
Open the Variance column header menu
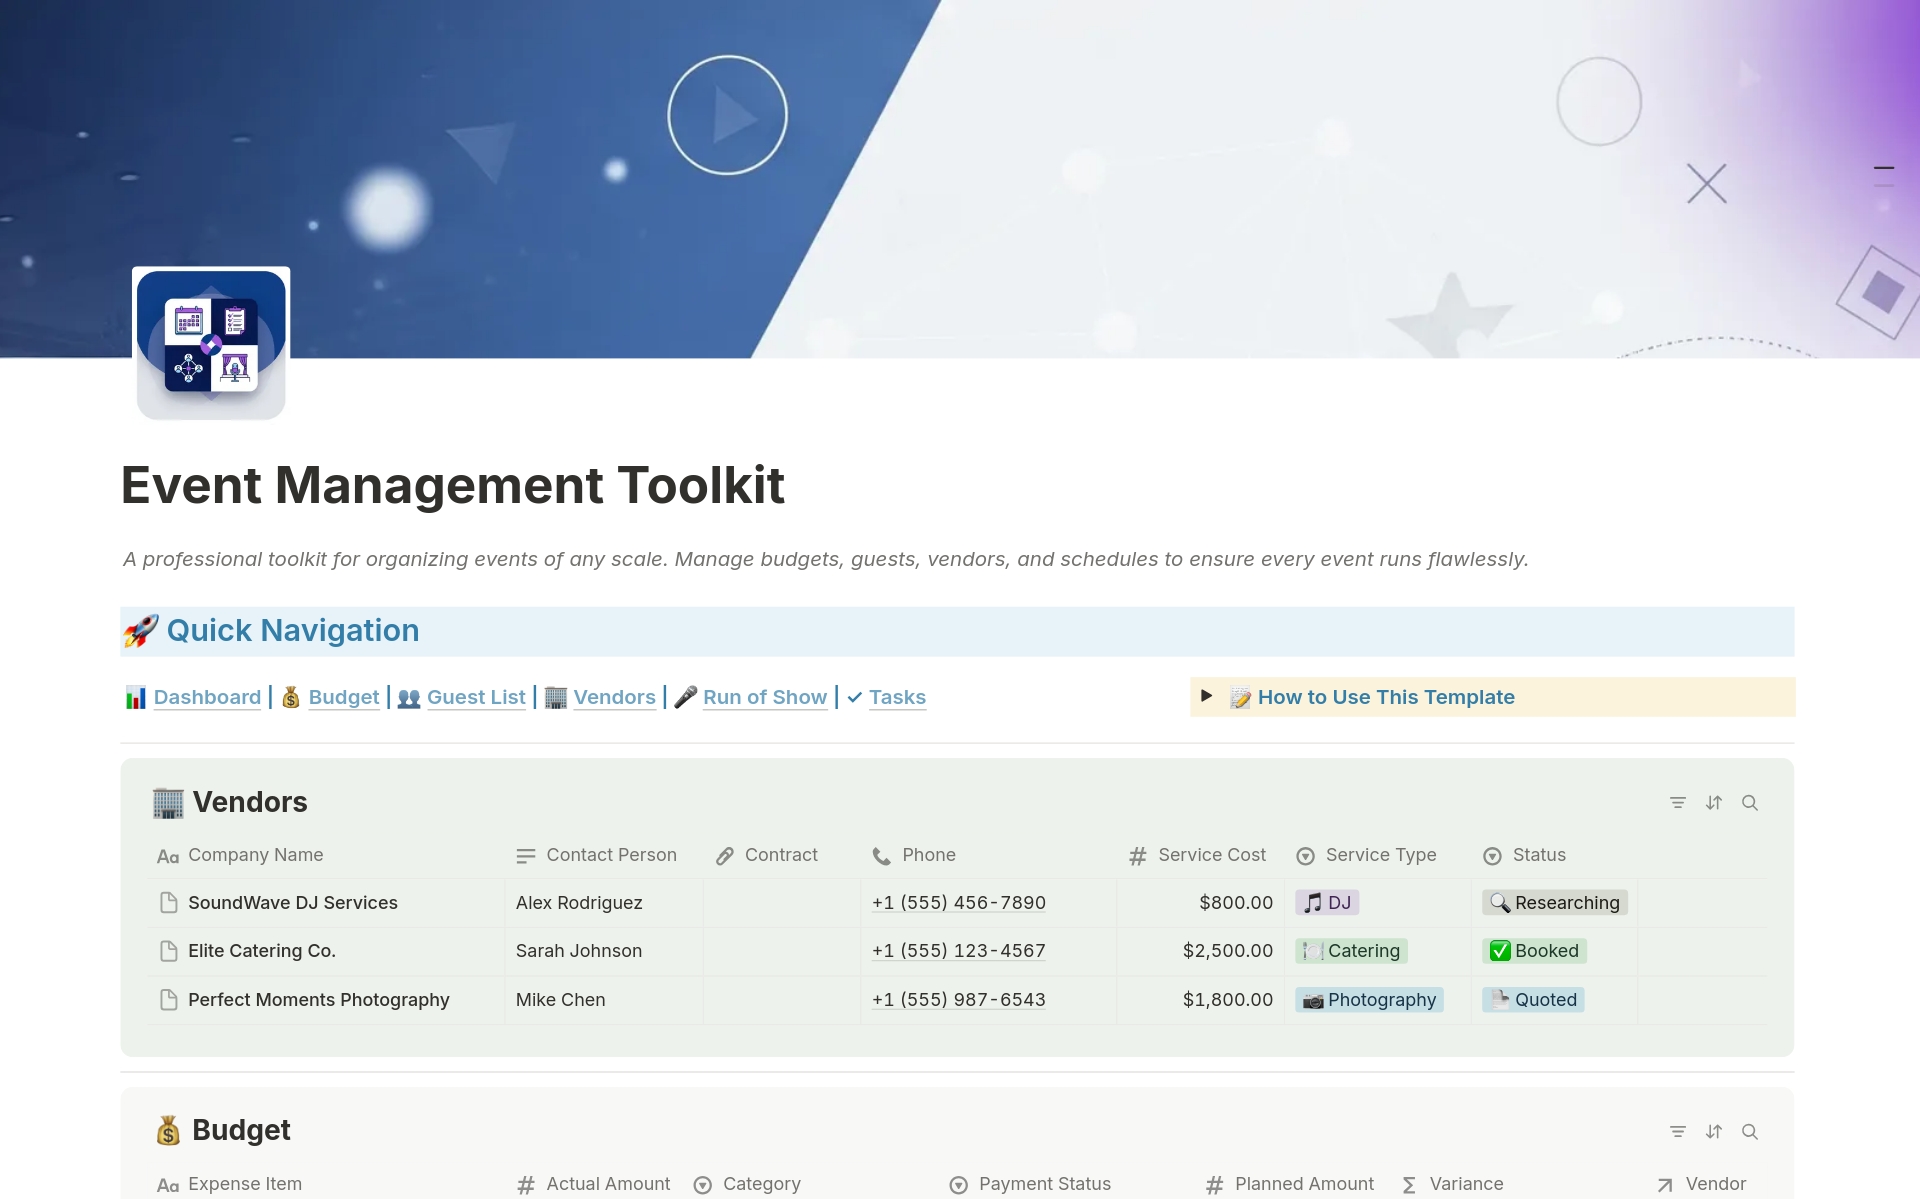[x=1452, y=1185]
